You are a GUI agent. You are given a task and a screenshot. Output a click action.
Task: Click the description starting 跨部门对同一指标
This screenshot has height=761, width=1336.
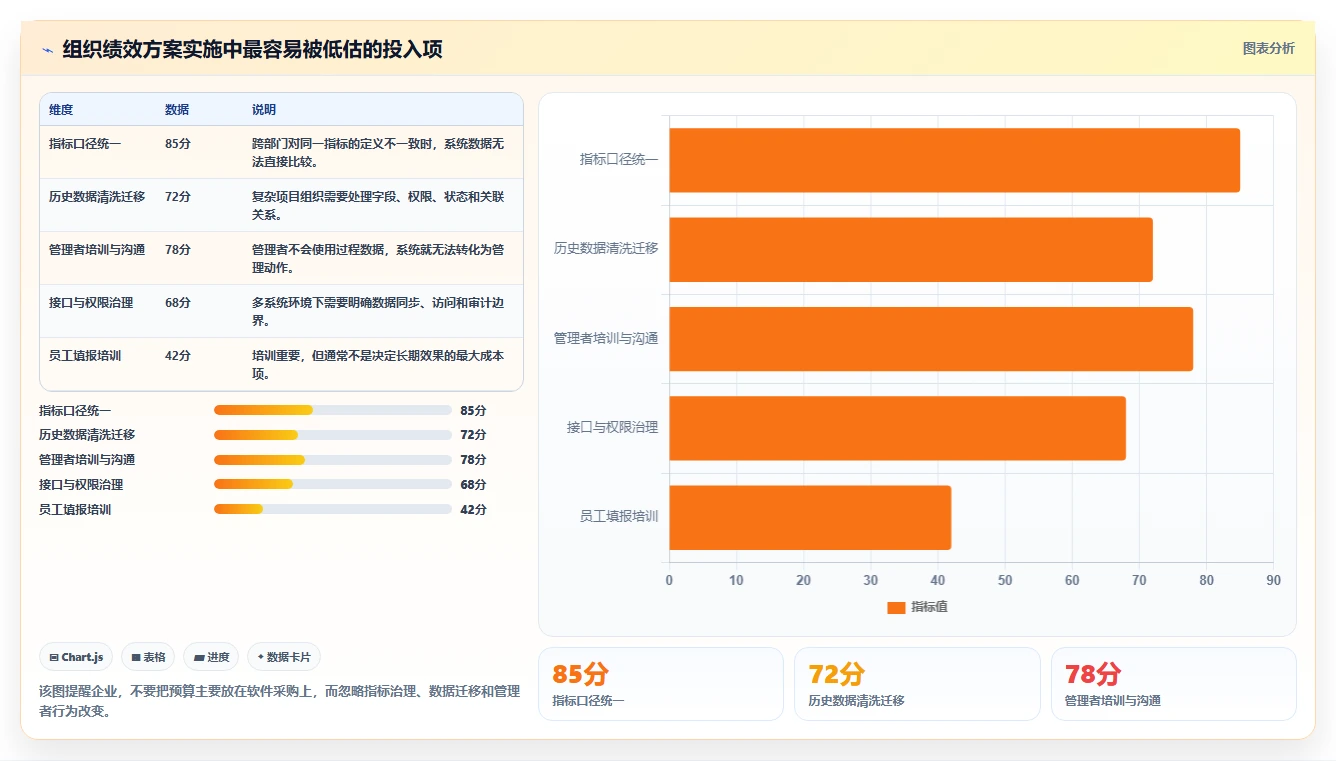pyautogui.click(x=378, y=153)
